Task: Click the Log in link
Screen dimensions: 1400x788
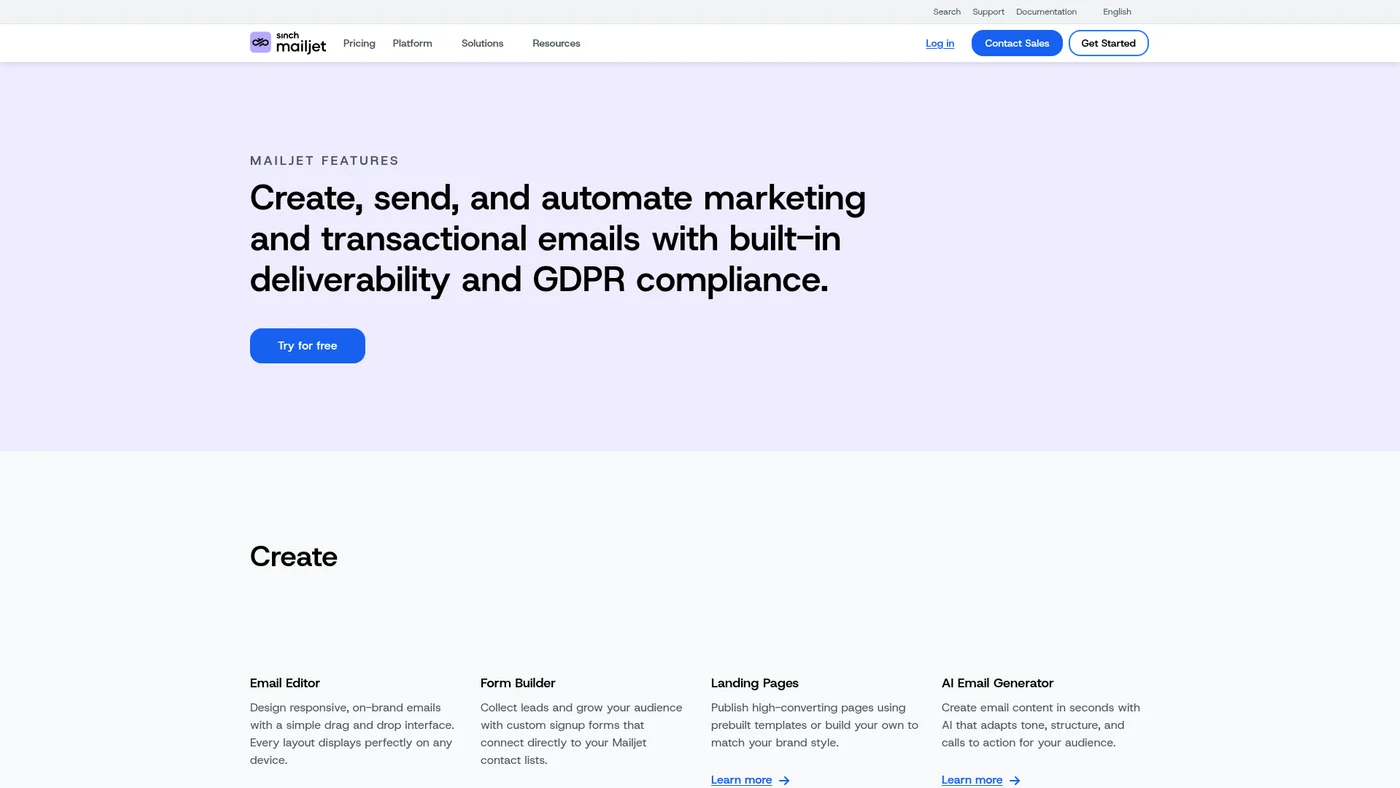Action: pyautogui.click(x=940, y=43)
